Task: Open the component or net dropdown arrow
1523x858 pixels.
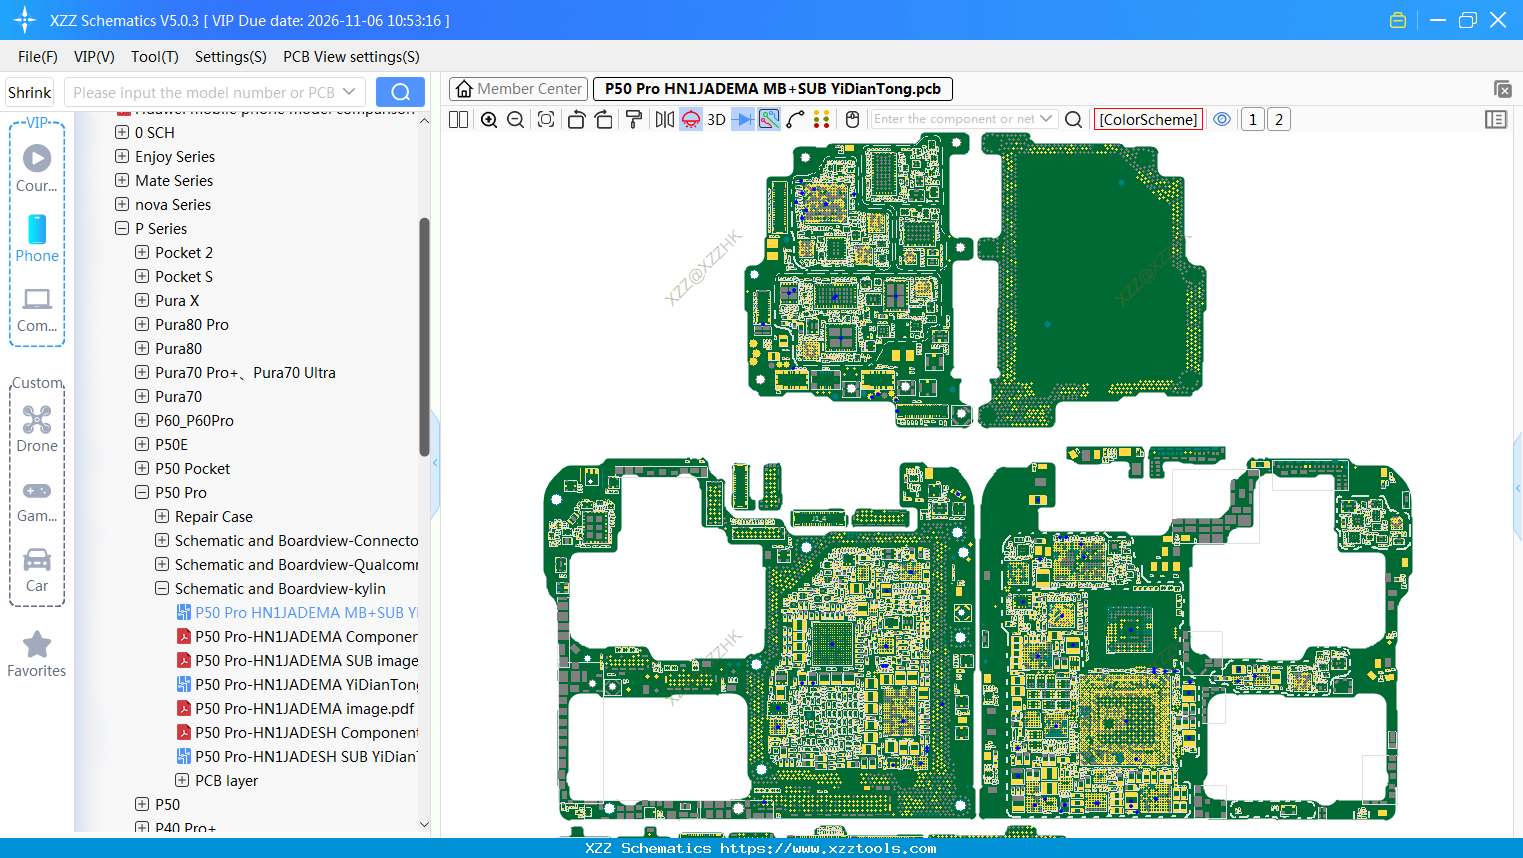Action: pyautogui.click(x=1046, y=119)
